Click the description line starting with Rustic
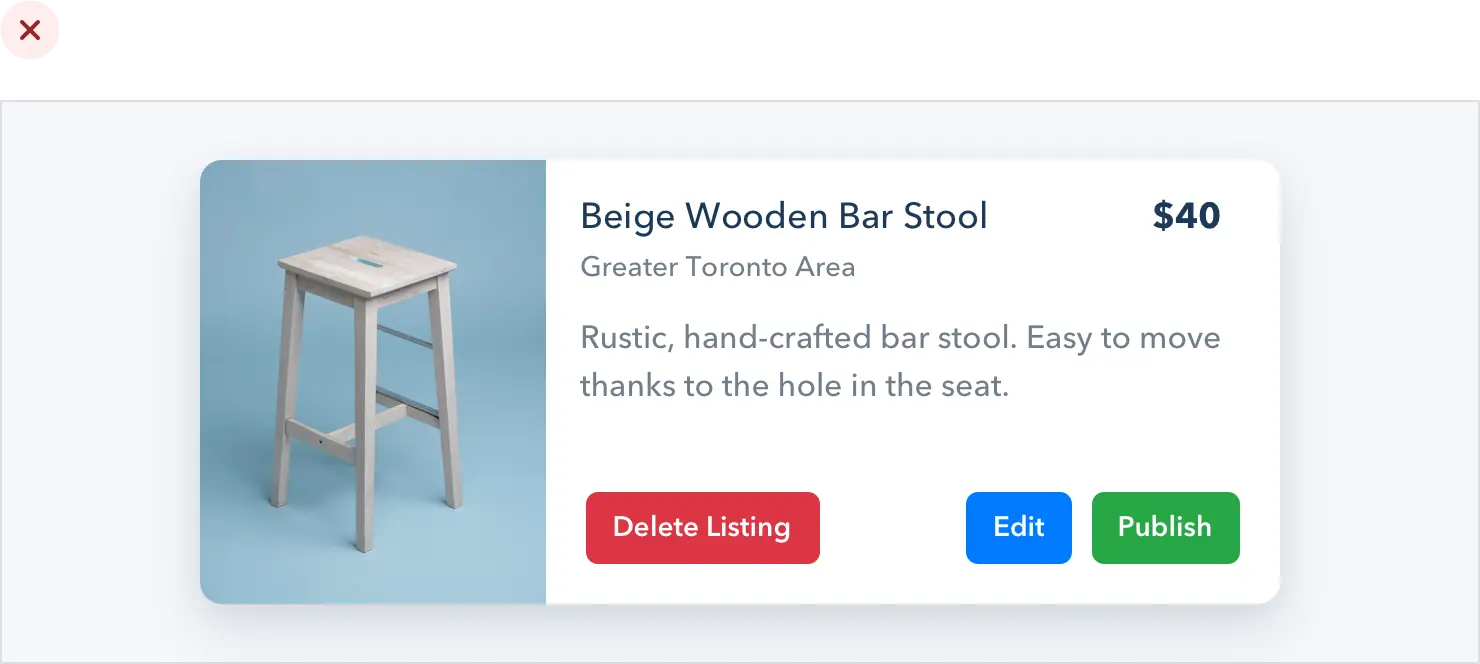Image resolution: width=1480 pixels, height=664 pixels. [900, 337]
